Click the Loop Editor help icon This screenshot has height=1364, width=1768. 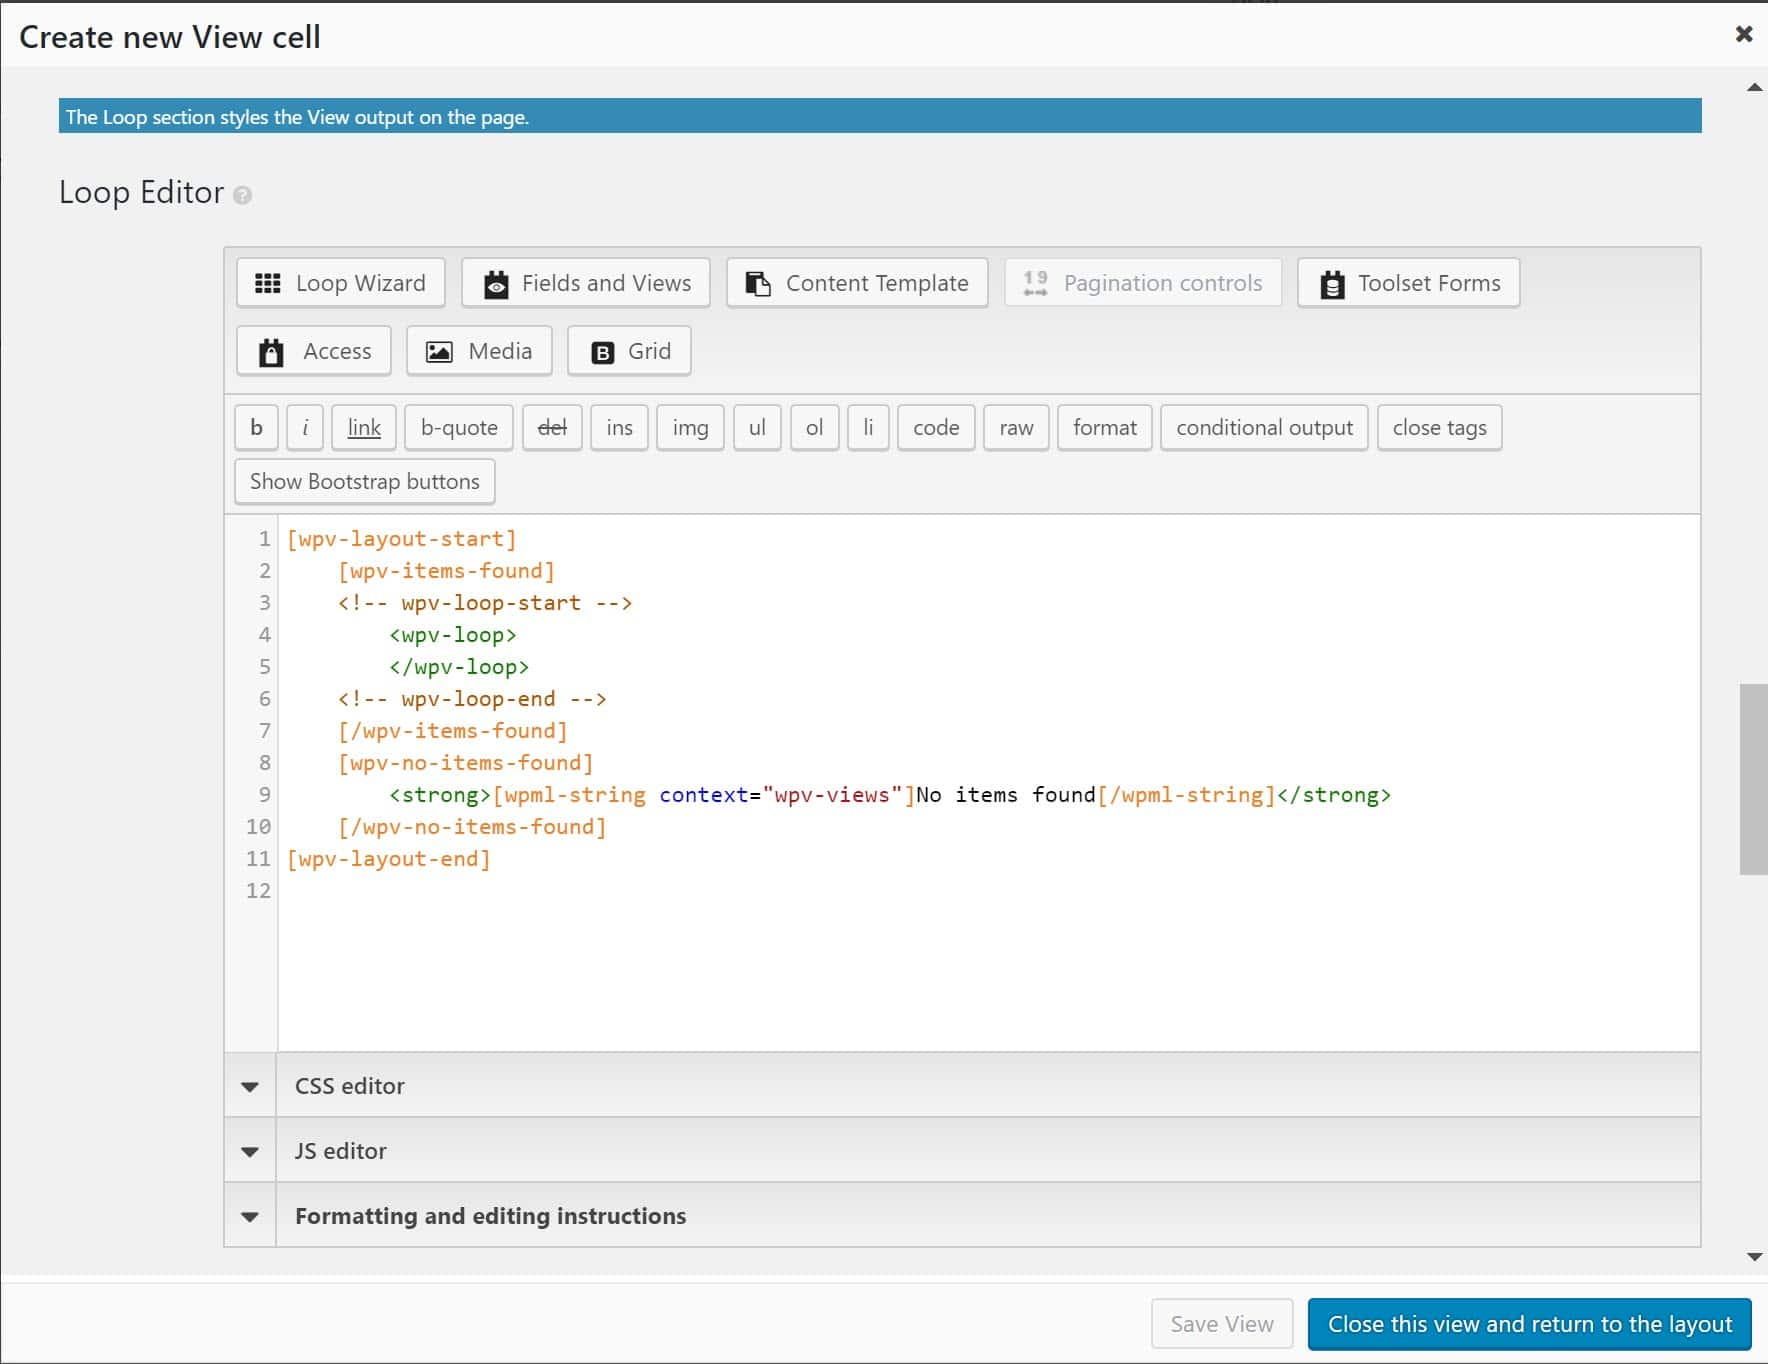243,196
